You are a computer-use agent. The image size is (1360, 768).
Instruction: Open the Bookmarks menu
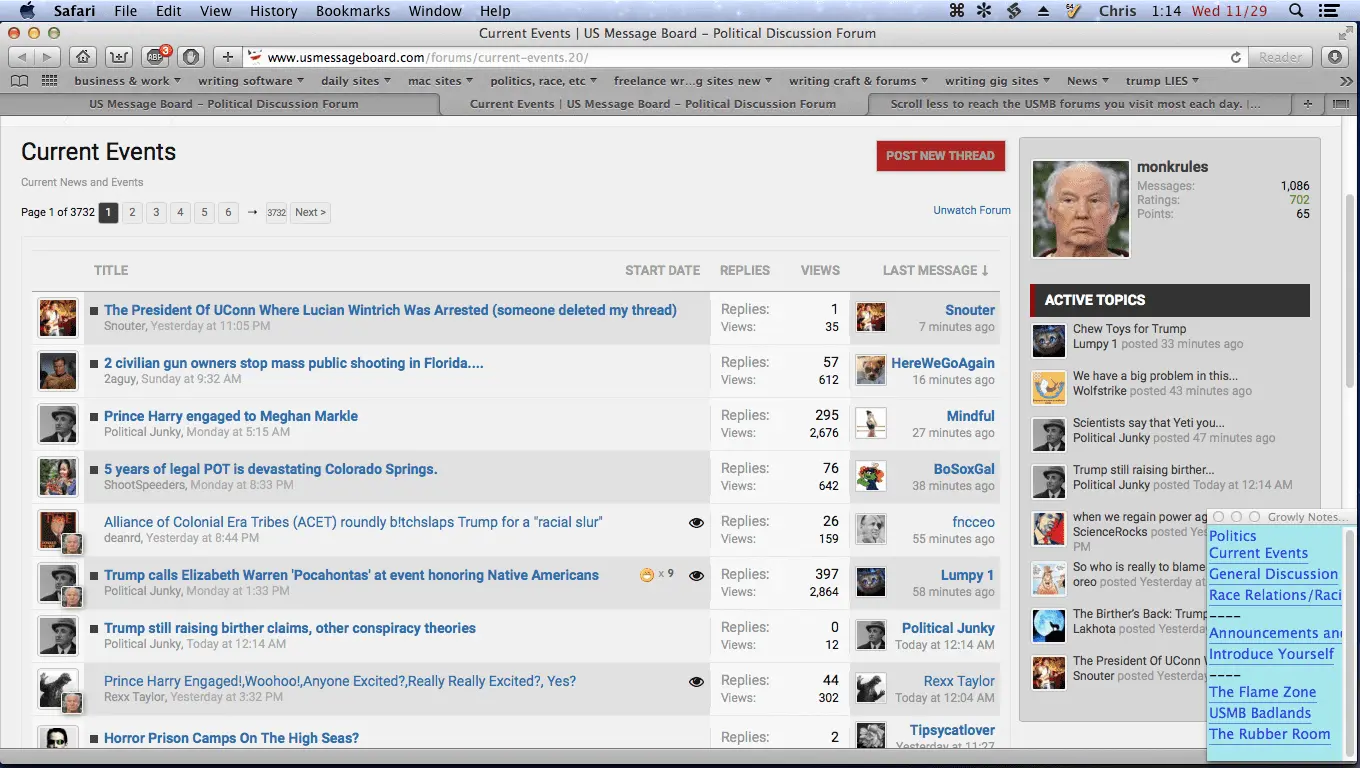click(x=352, y=11)
